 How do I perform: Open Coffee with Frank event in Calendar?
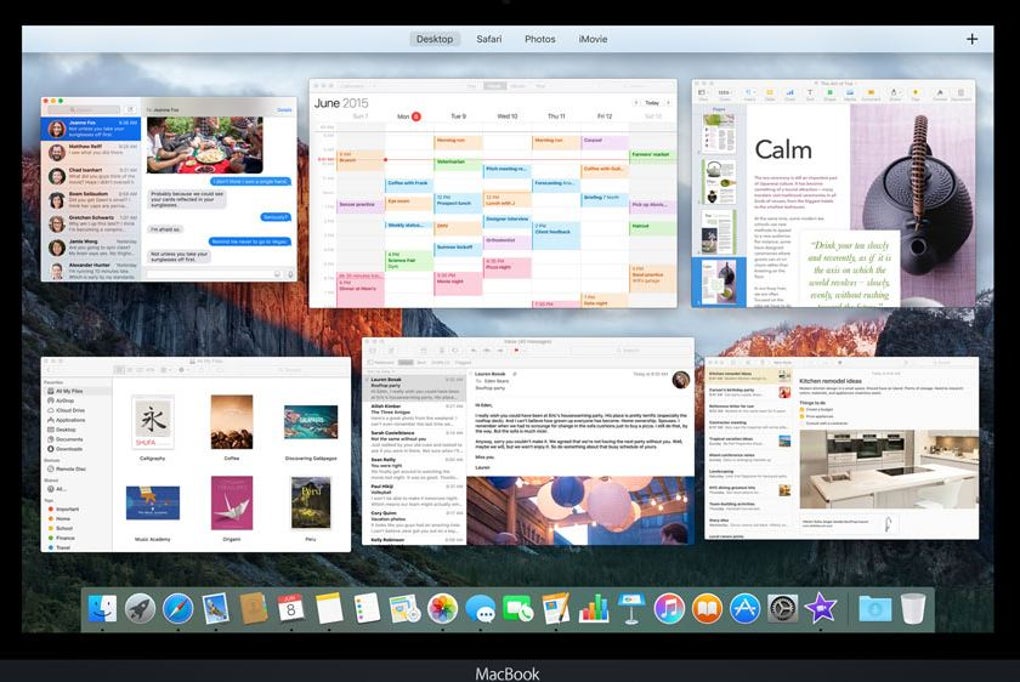point(409,185)
